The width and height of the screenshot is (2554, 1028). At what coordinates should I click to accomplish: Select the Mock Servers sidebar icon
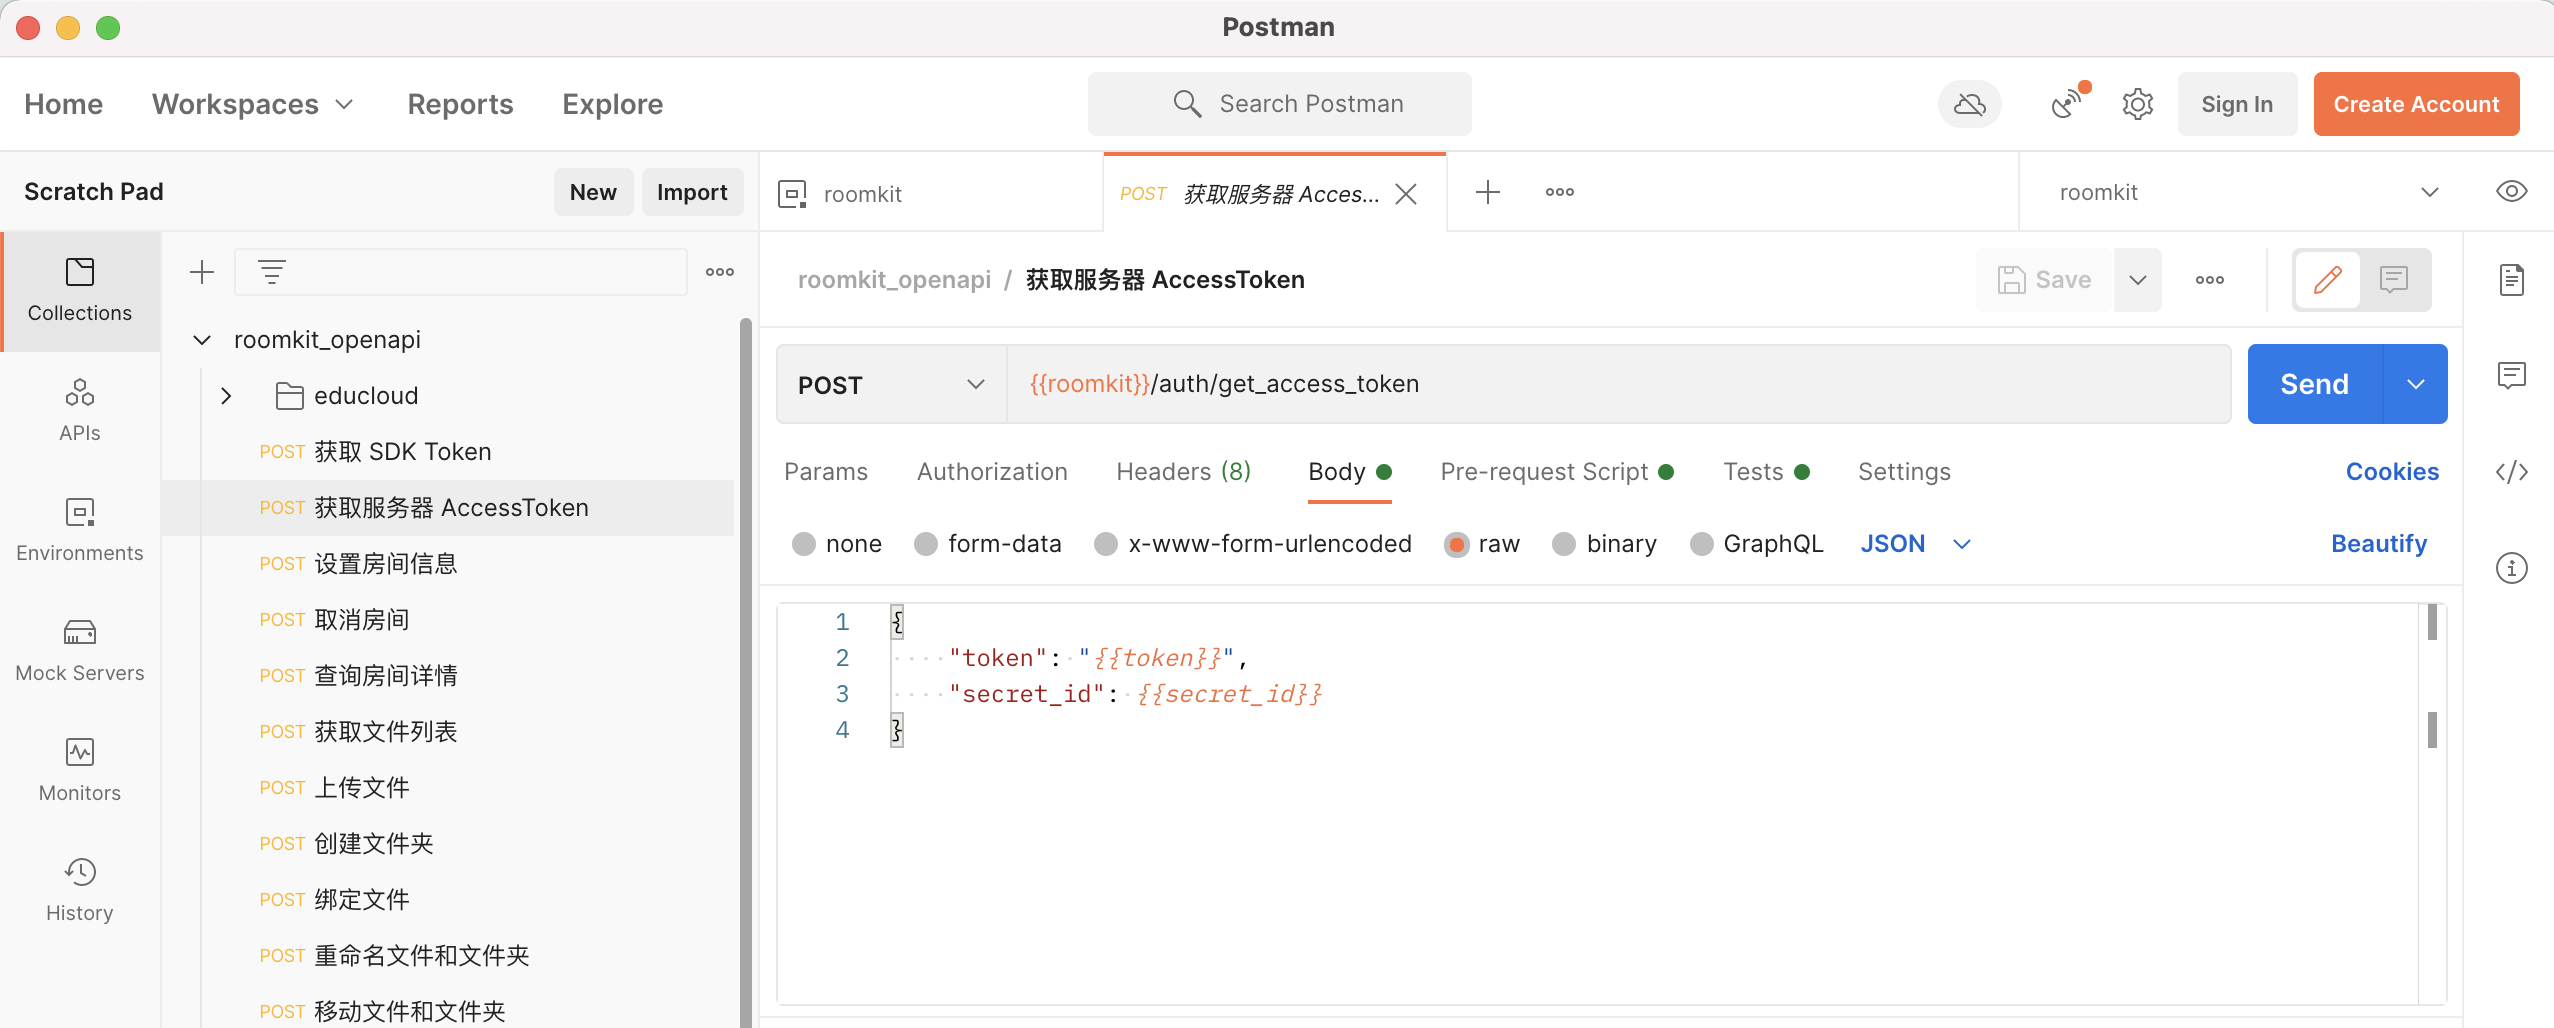click(79, 648)
